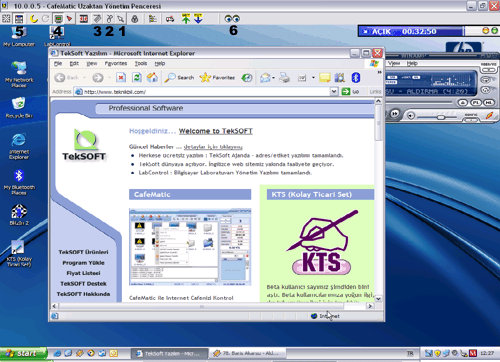500x362 pixels.
Task: Open the Favorites menu in Internet Explorer
Action: click(x=116, y=63)
